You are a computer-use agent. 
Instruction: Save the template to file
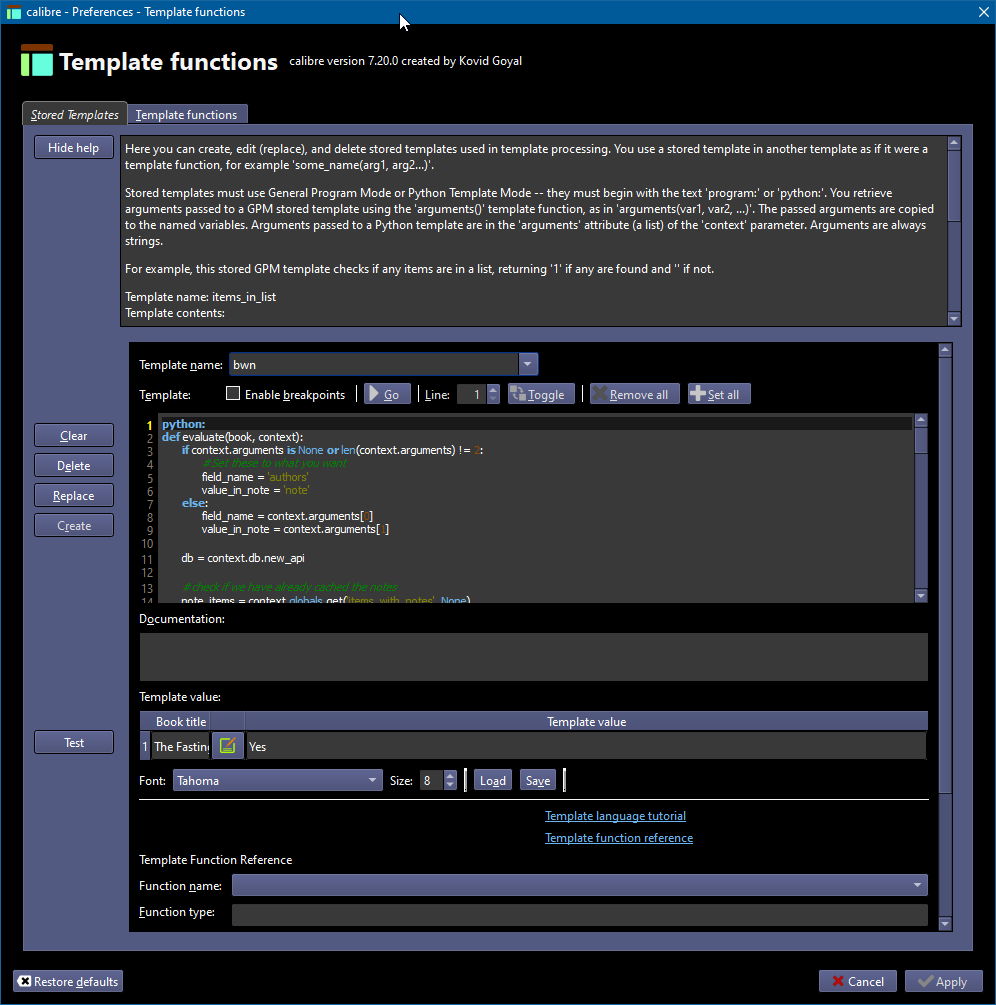click(x=538, y=780)
